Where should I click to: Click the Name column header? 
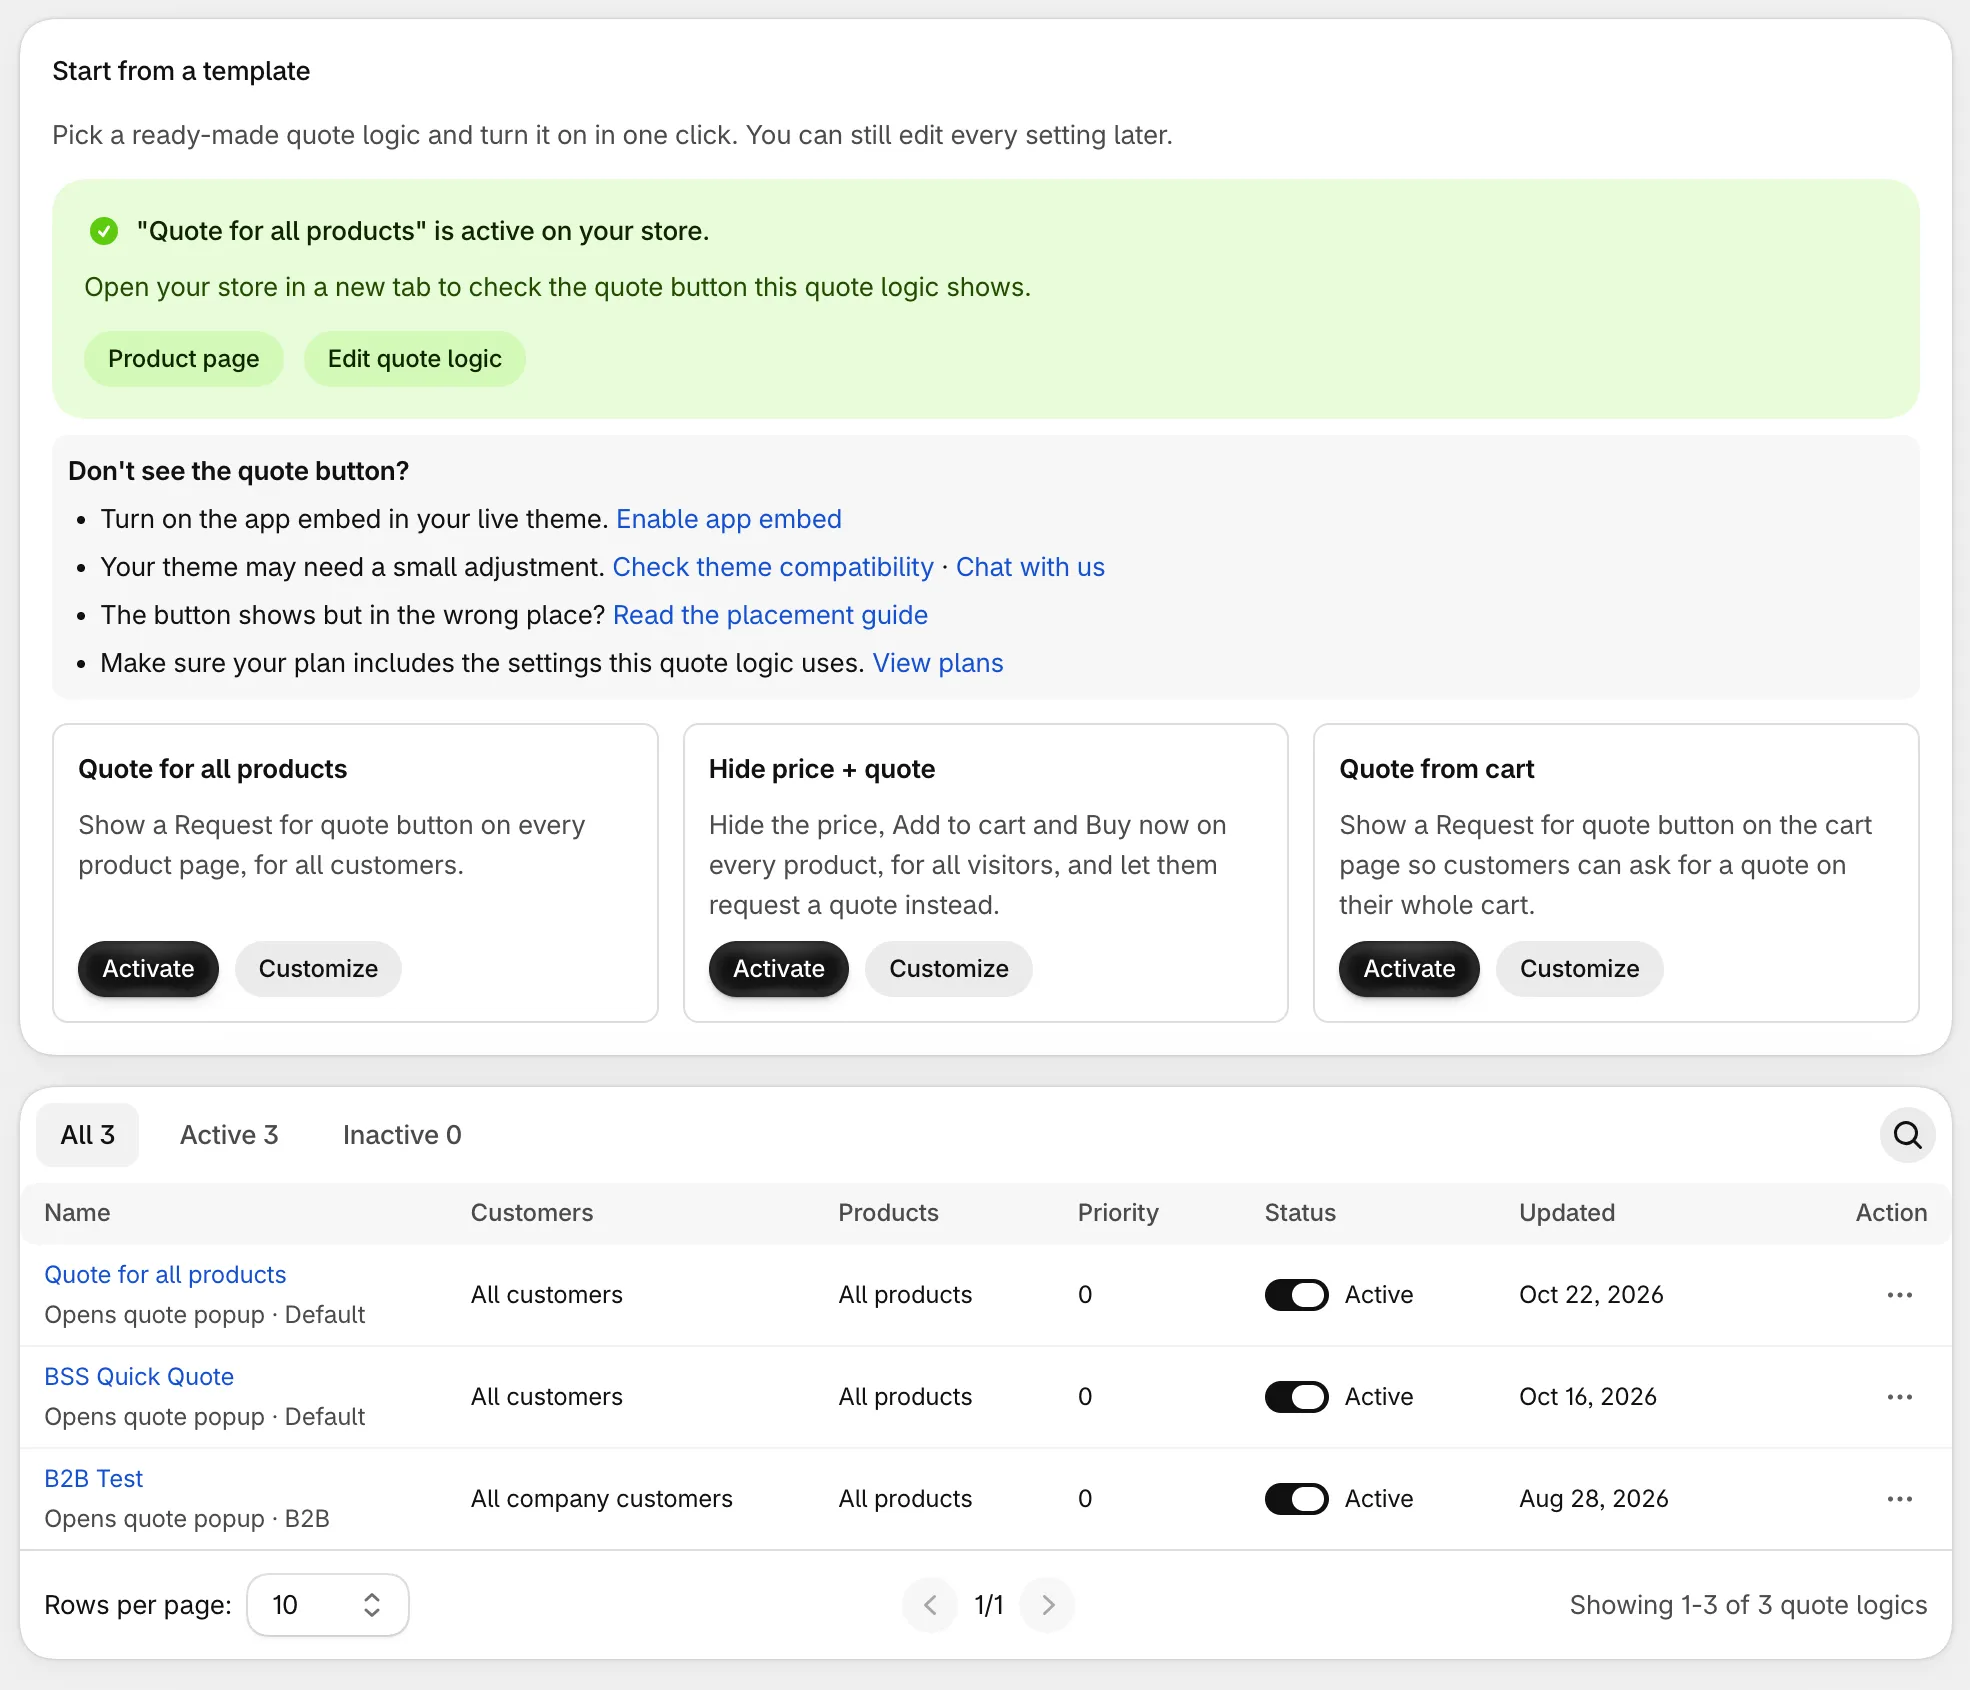click(77, 1213)
